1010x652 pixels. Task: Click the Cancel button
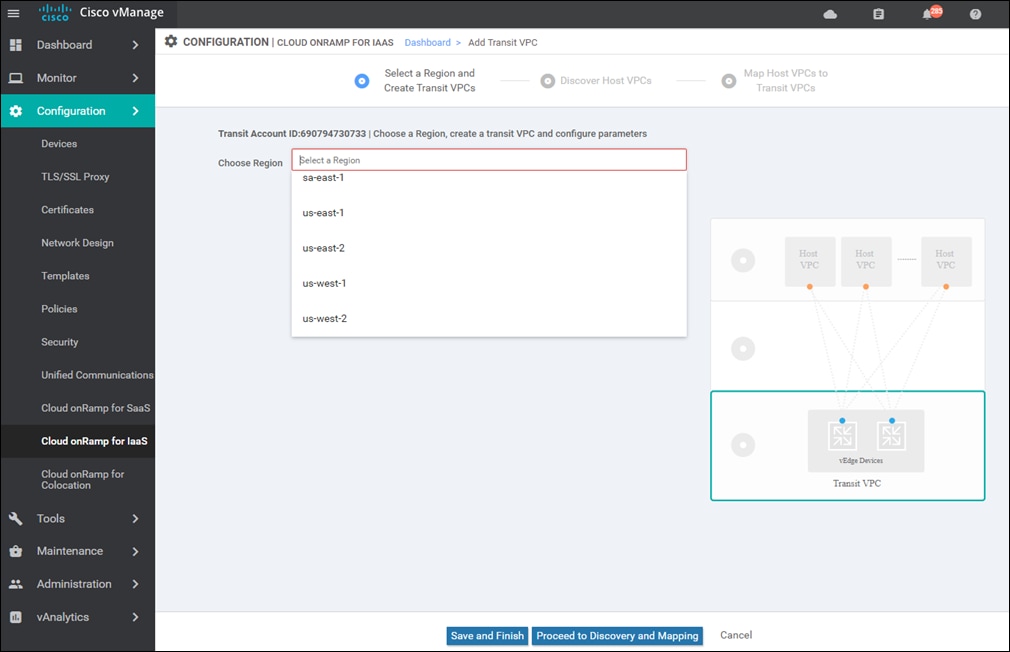click(736, 635)
